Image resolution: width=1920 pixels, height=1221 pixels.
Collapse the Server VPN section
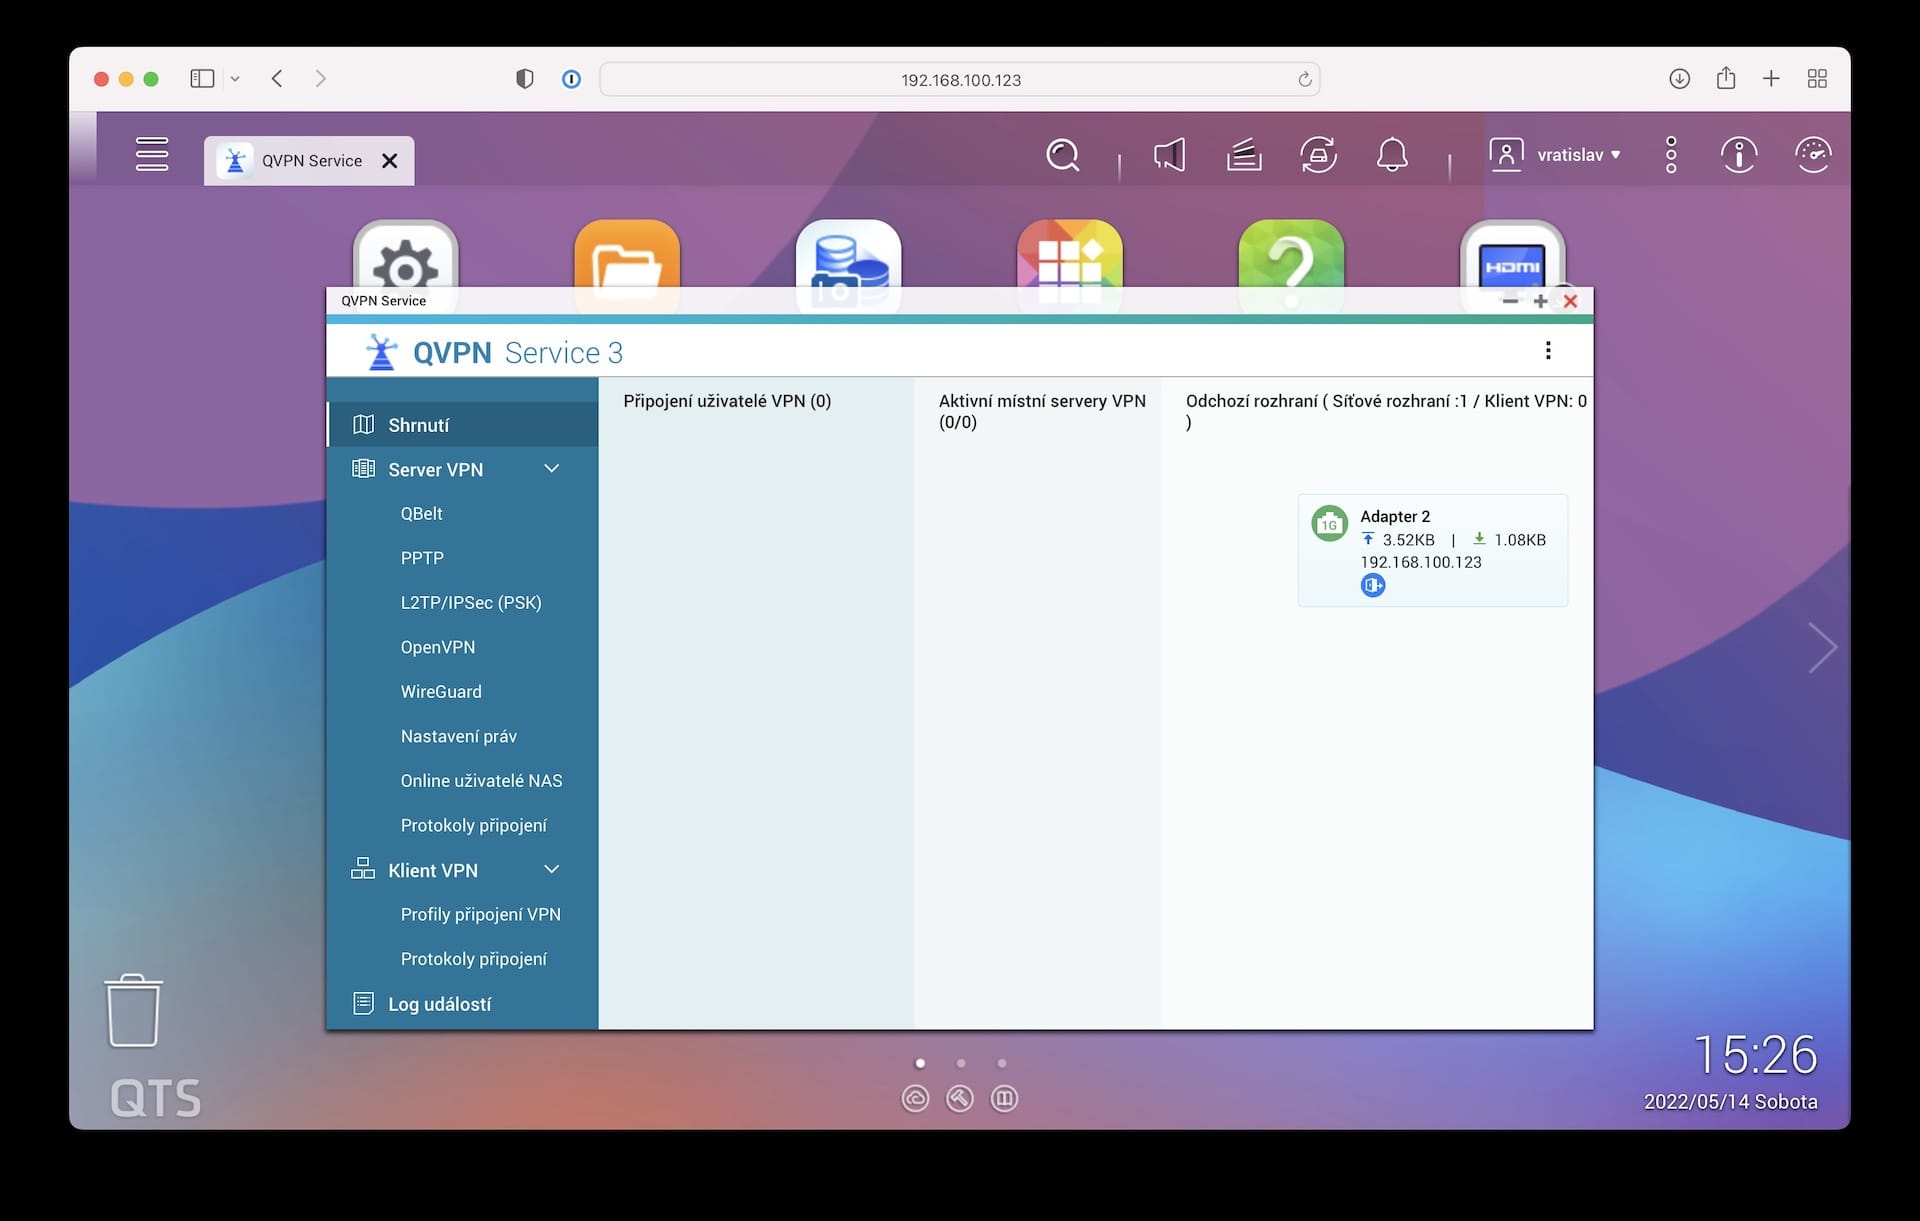point(551,469)
